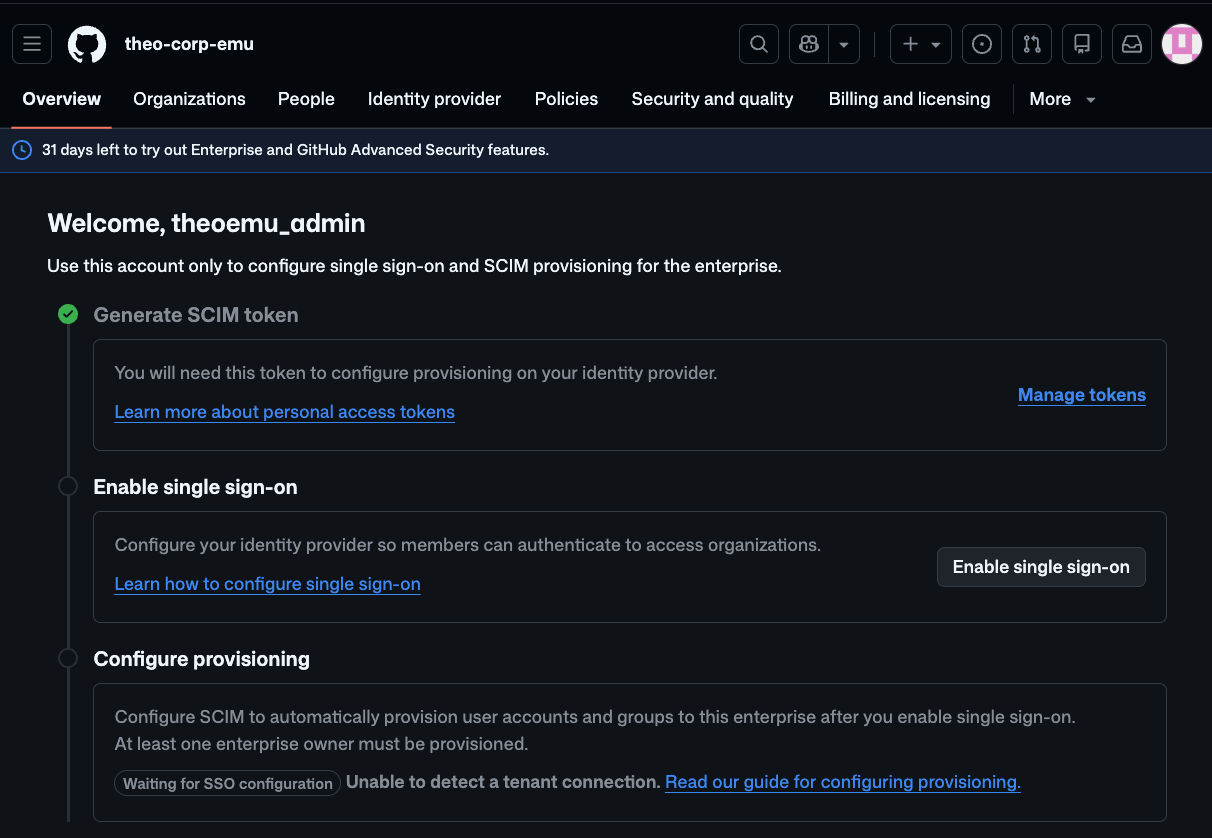Image resolution: width=1212 pixels, height=838 pixels.
Task: Click the clock icon in trial banner
Action: point(22,150)
